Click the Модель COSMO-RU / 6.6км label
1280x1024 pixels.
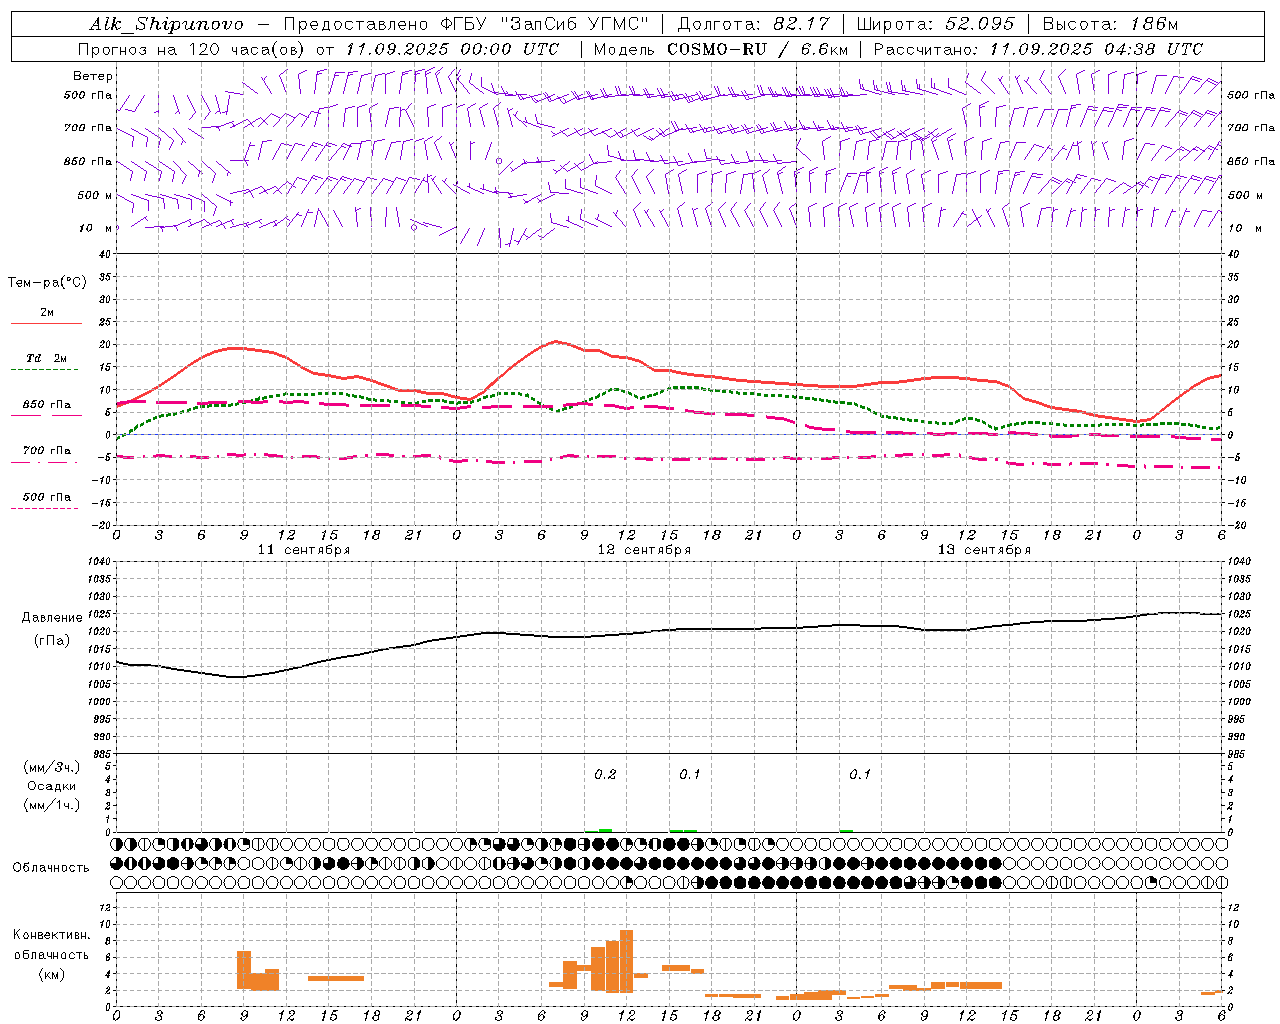720,49
